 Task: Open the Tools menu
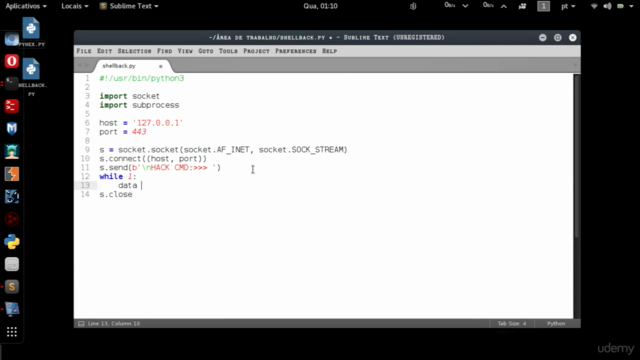228,51
